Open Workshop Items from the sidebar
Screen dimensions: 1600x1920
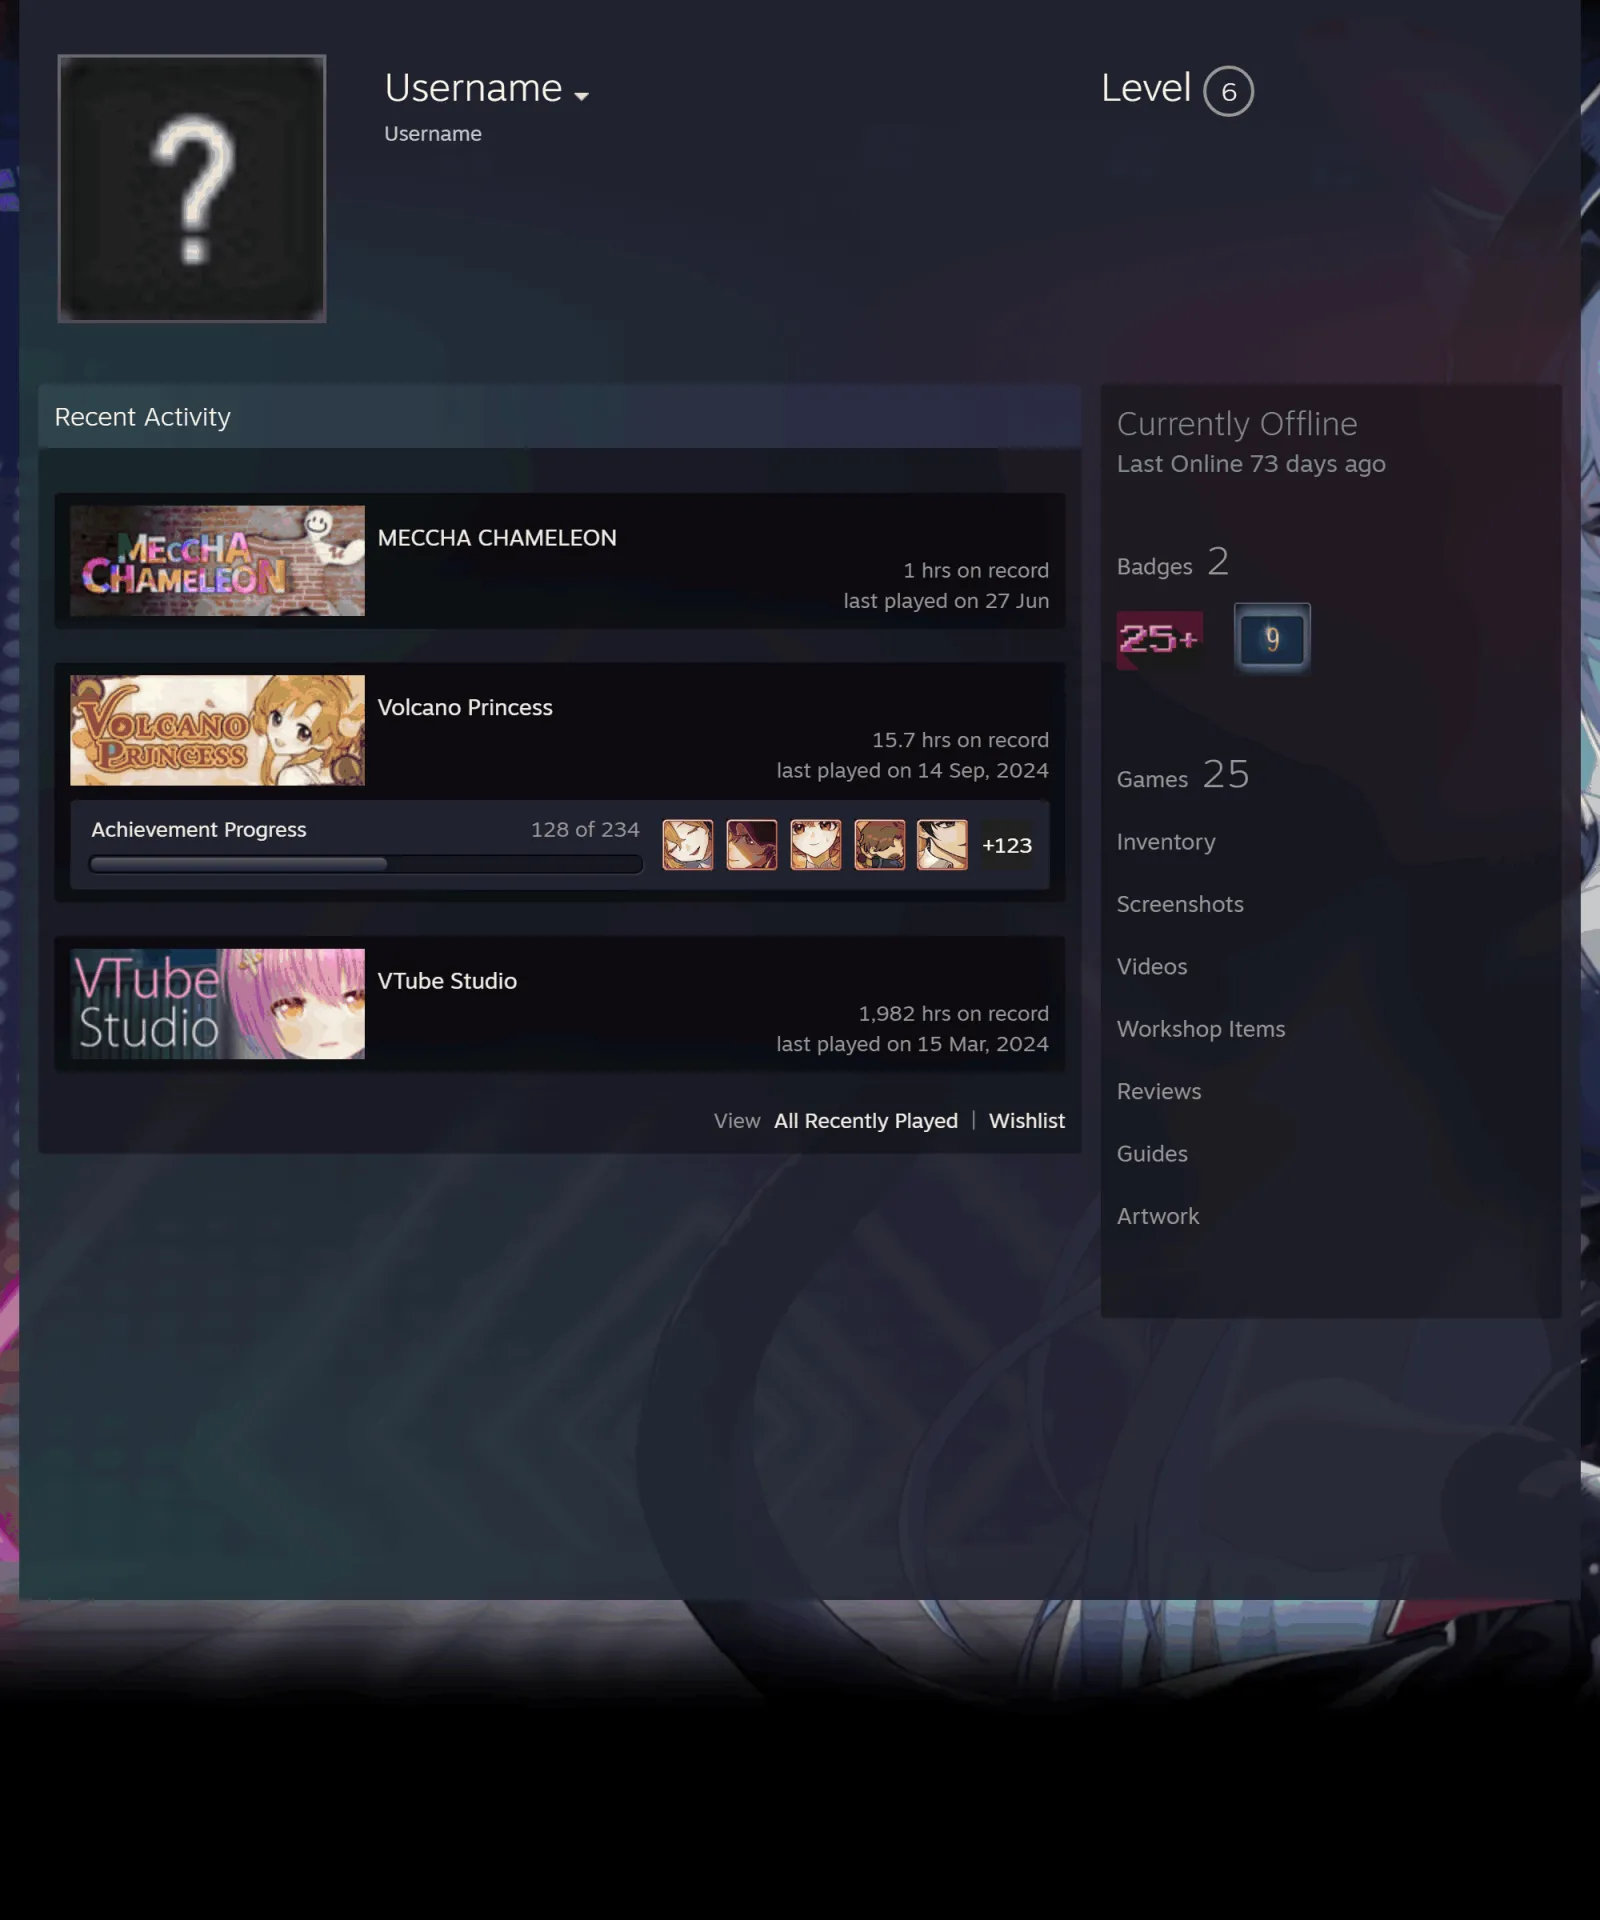(1201, 1029)
